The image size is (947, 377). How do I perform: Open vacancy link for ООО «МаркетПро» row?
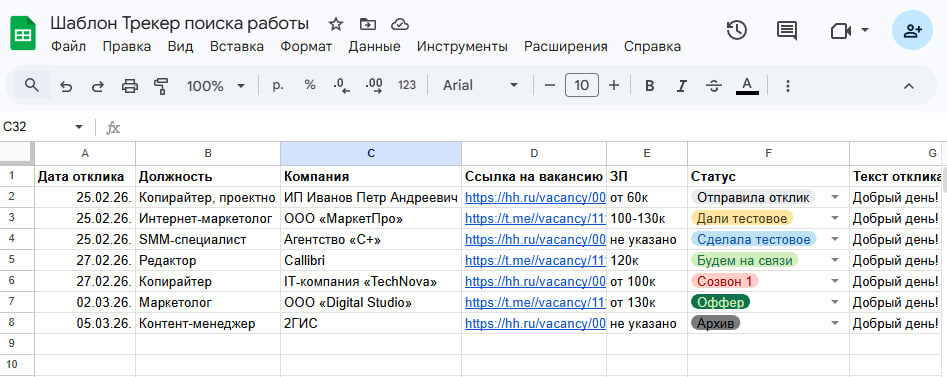[x=535, y=218]
